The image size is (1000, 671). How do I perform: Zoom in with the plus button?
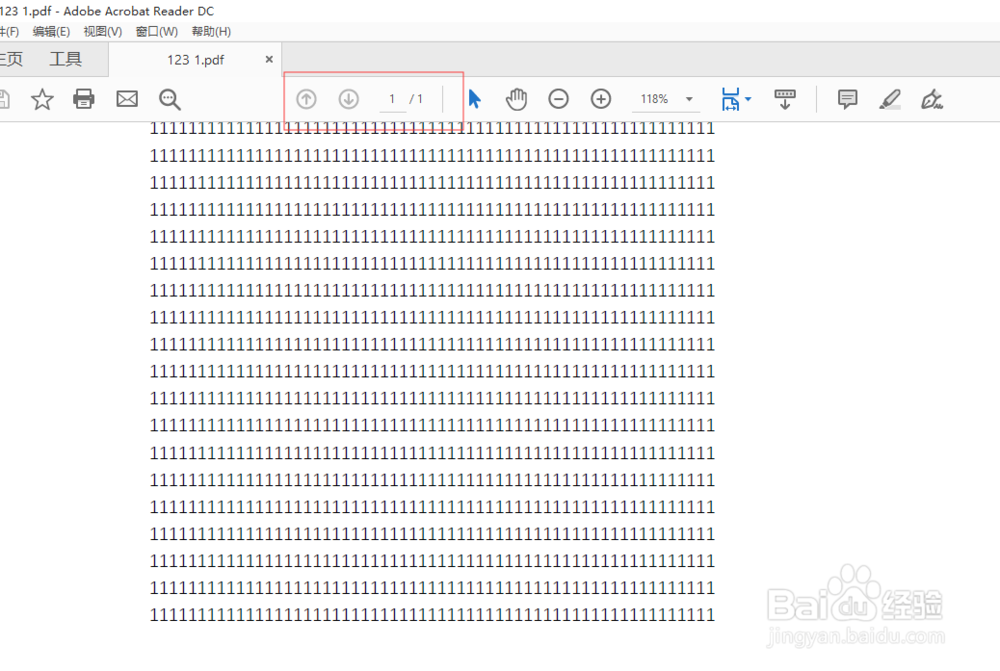[x=601, y=99]
